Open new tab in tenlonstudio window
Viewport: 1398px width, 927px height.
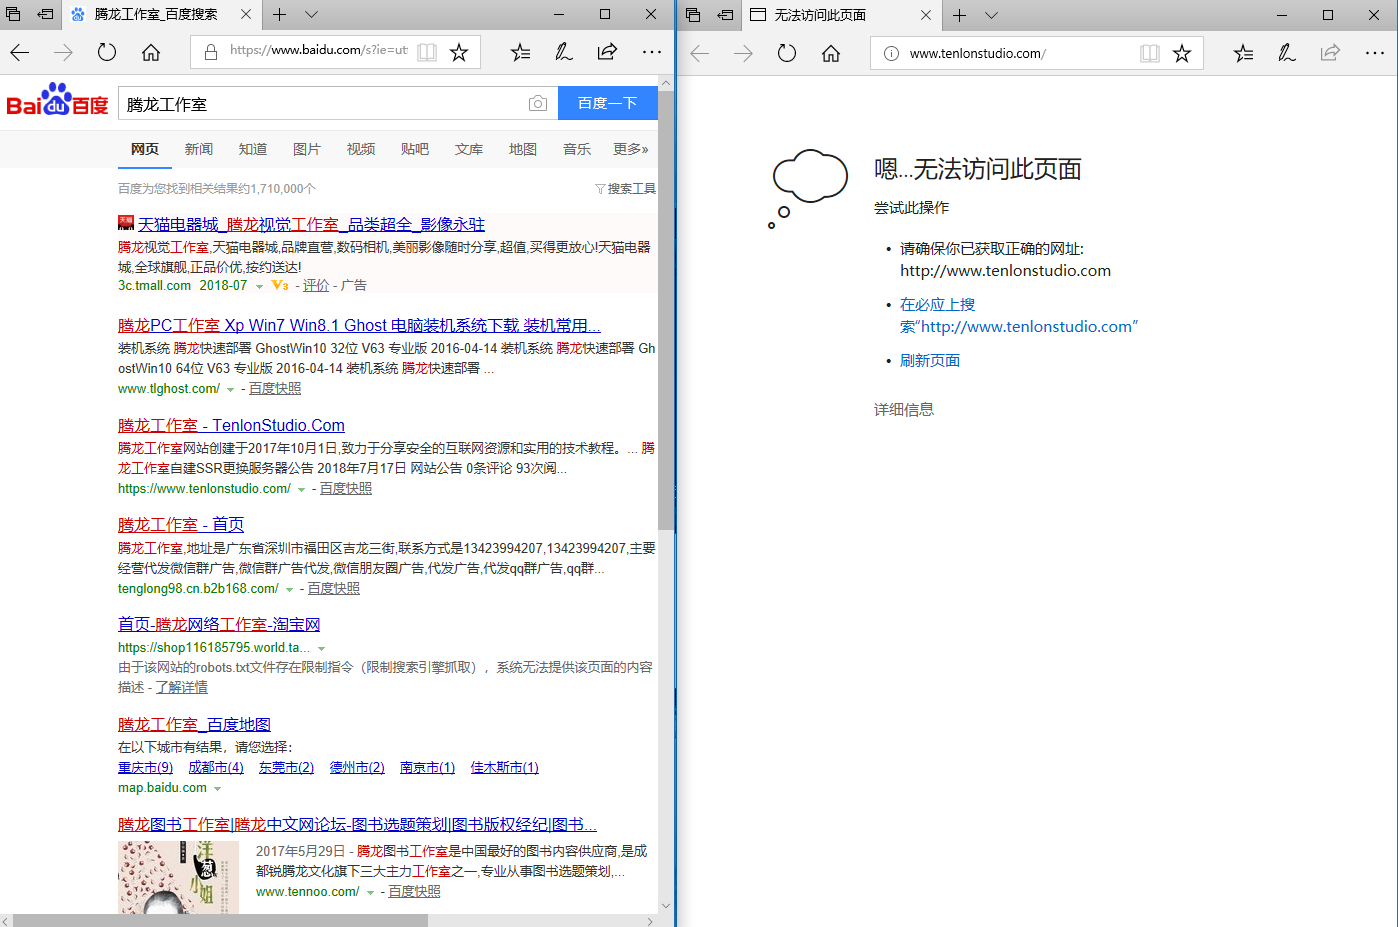click(x=960, y=14)
